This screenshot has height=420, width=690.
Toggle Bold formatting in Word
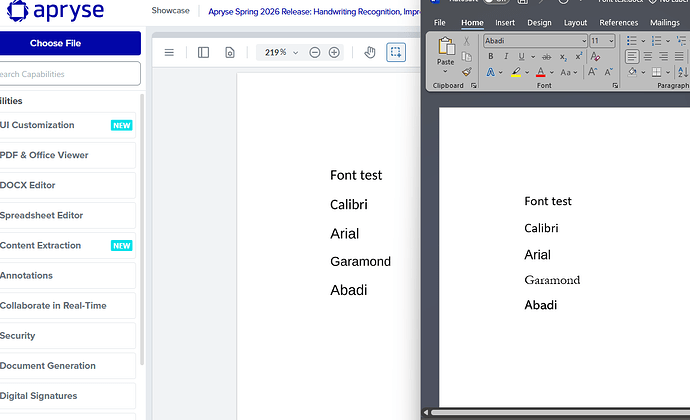click(x=491, y=56)
